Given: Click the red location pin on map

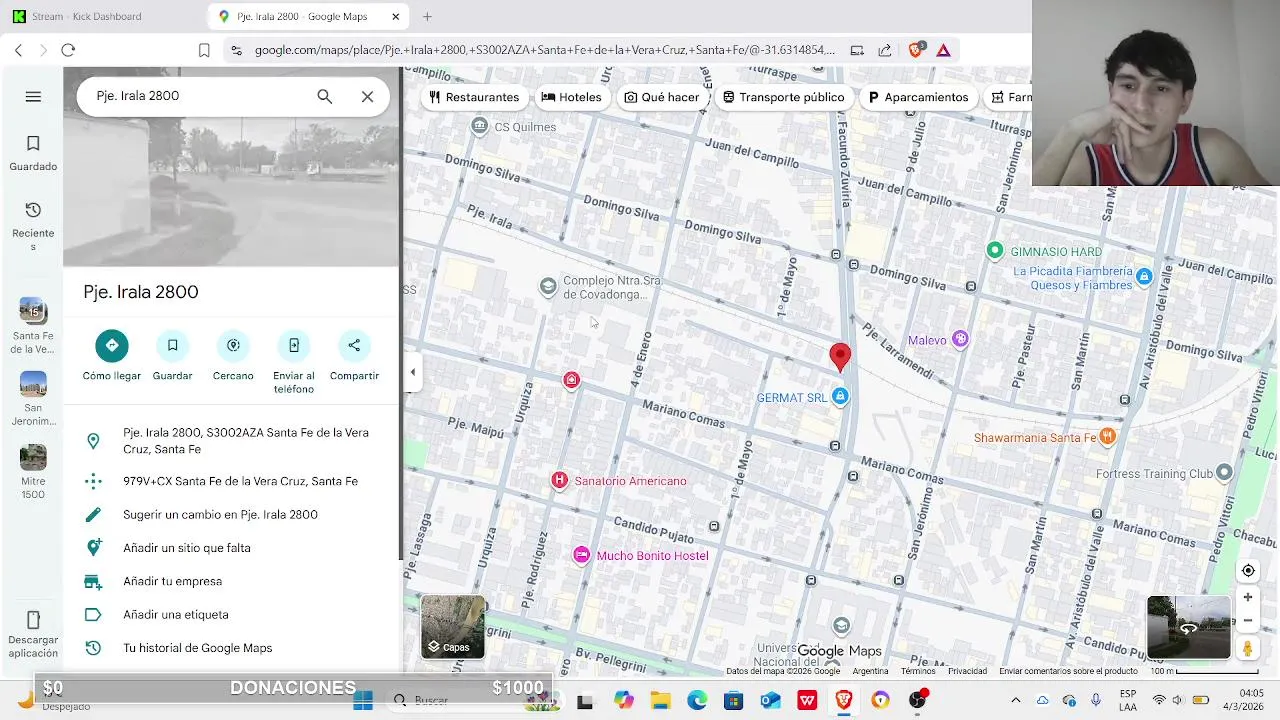Looking at the screenshot, I should tap(840, 358).
